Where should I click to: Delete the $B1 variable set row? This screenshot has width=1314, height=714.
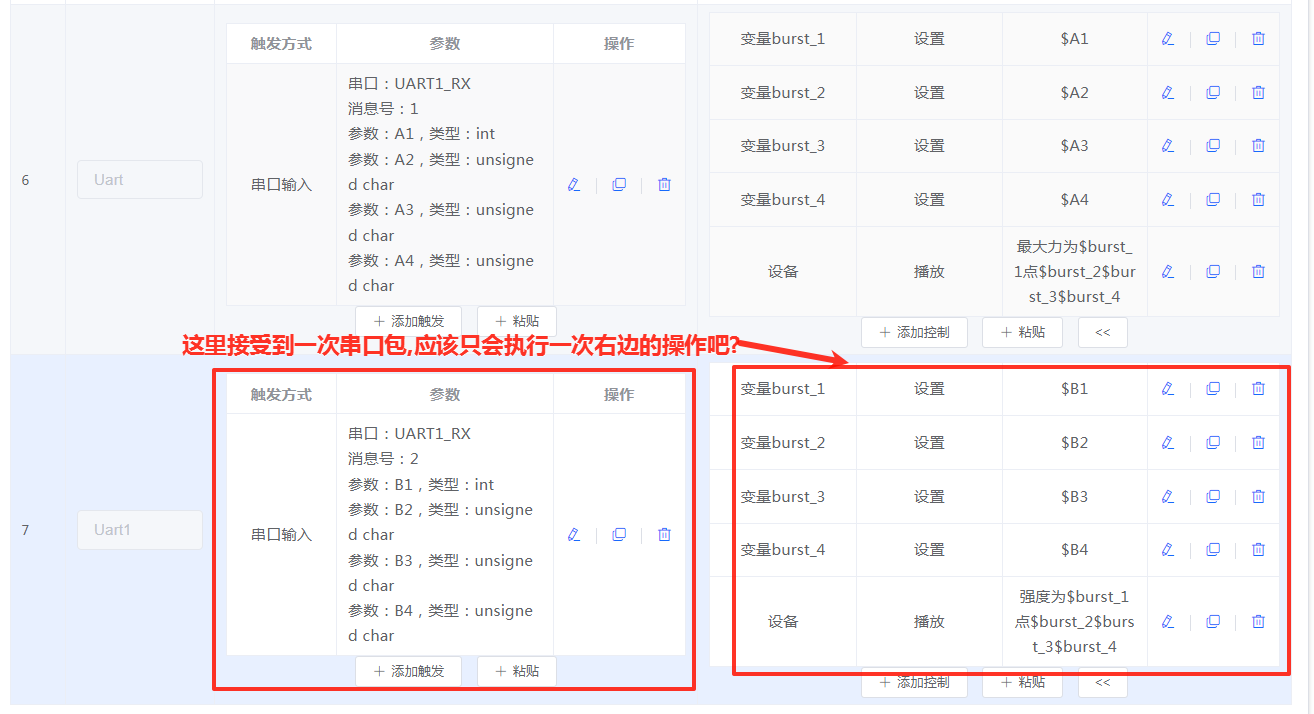1258,388
